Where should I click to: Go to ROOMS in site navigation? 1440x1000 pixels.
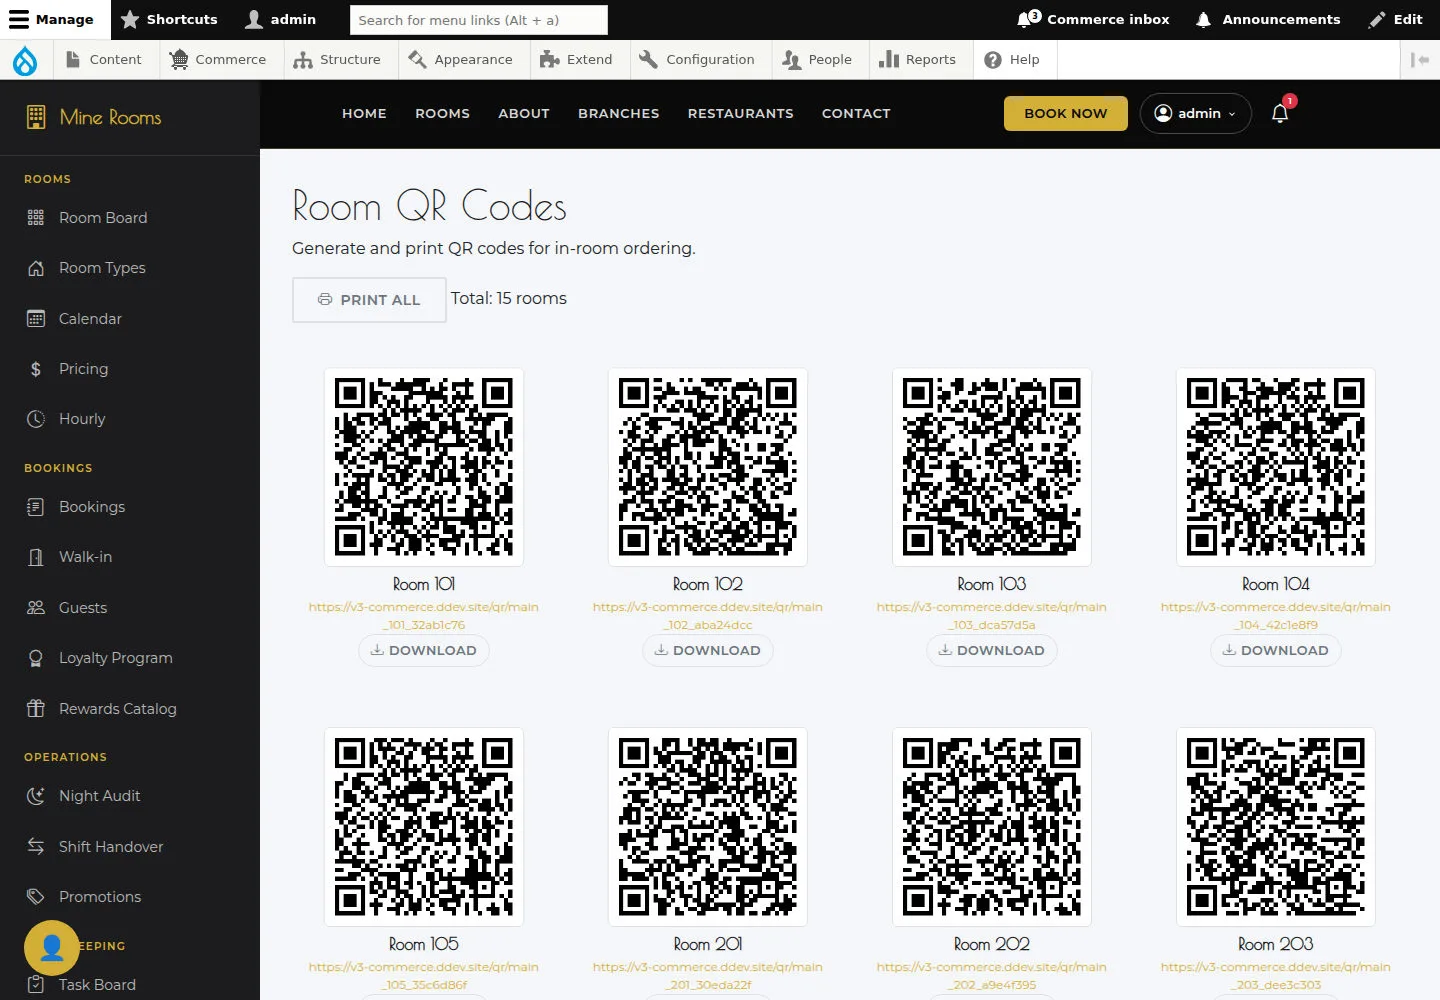click(x=442, y=113)
